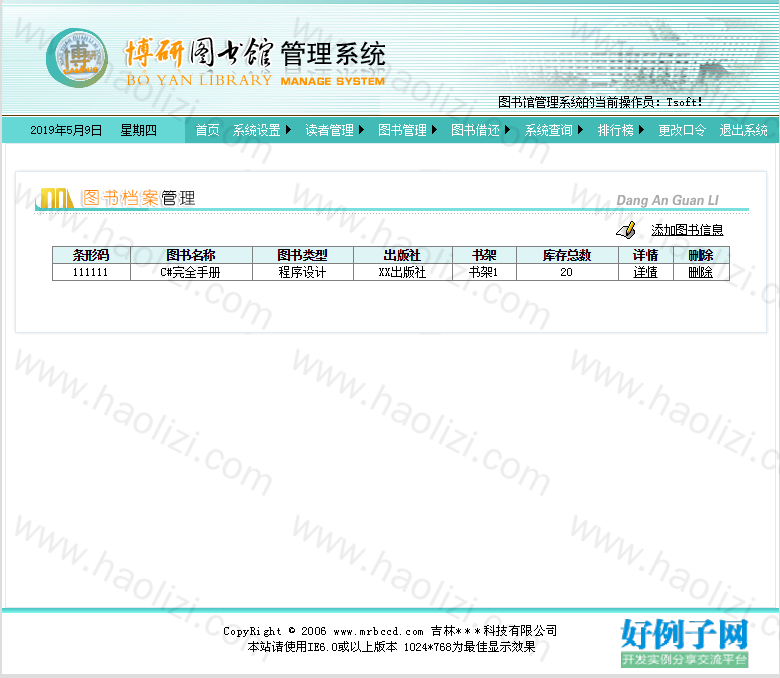Click the pencil icon beside 添加图书信息
The image size is (780, 678).
tap(626, 230)
